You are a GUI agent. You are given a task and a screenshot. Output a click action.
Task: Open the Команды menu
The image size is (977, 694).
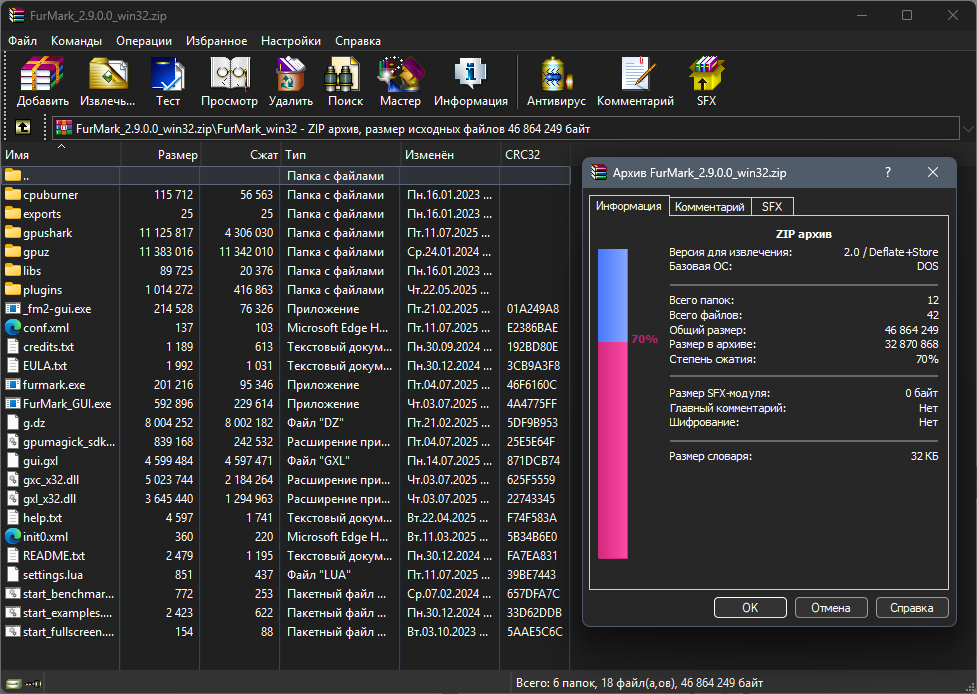click(77, 40)
